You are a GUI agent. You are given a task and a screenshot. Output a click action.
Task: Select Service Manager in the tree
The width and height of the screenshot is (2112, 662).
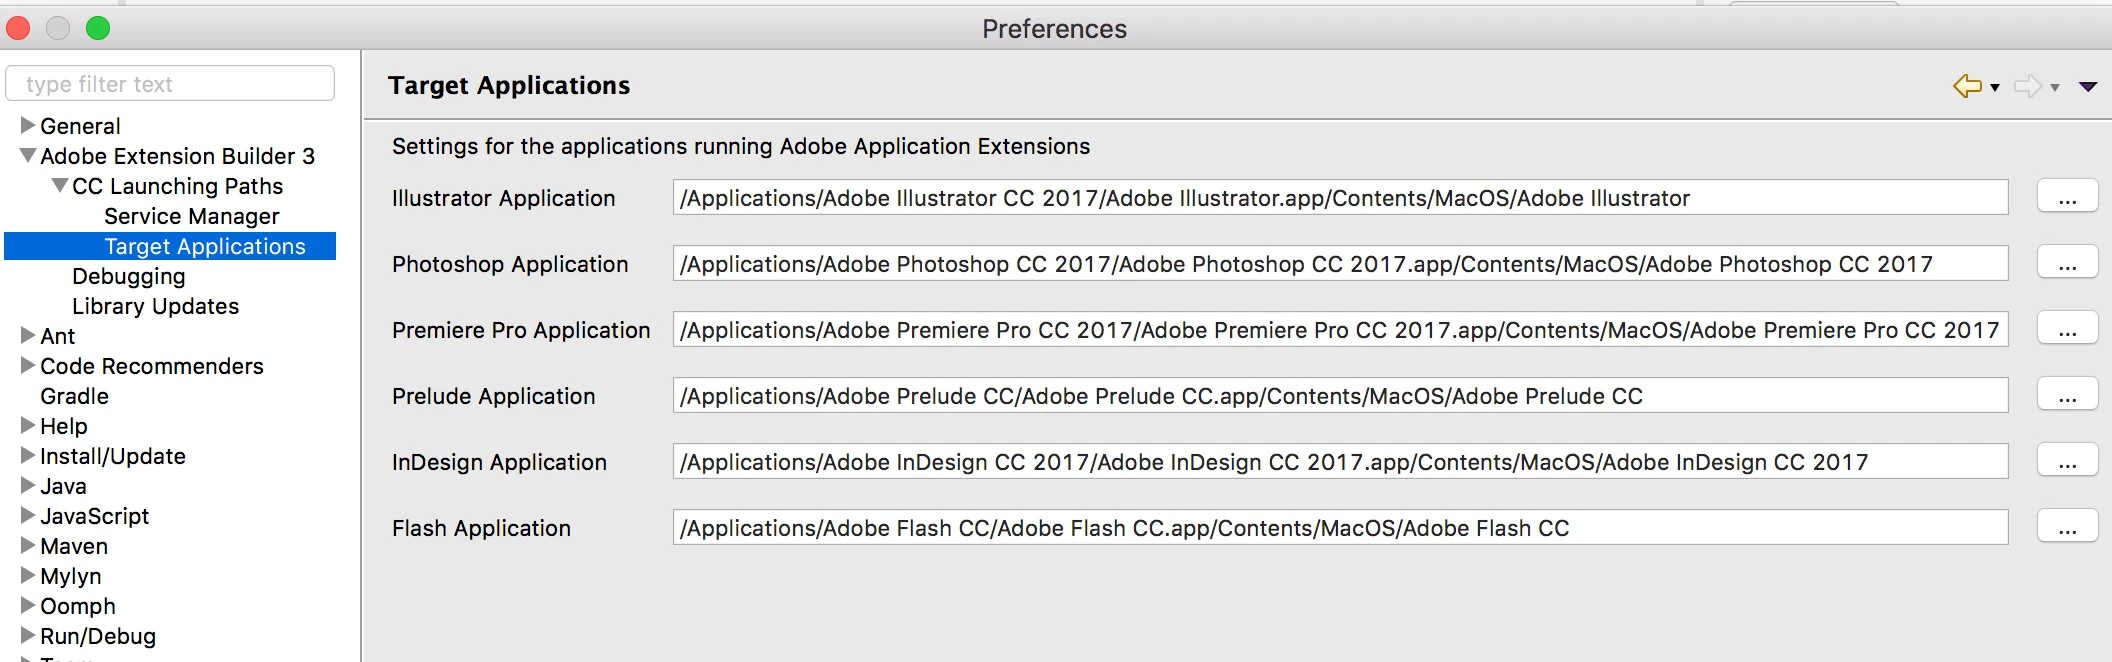pyautogui.click(x=191, y=216)
